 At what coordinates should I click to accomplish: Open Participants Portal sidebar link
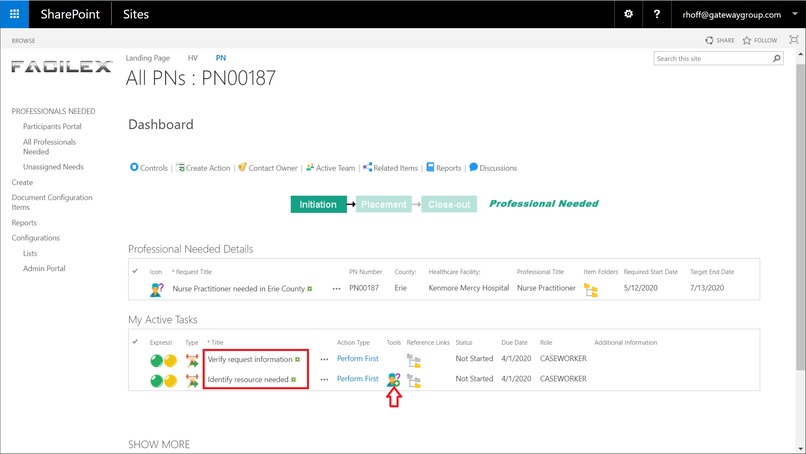tap(52, 126)
